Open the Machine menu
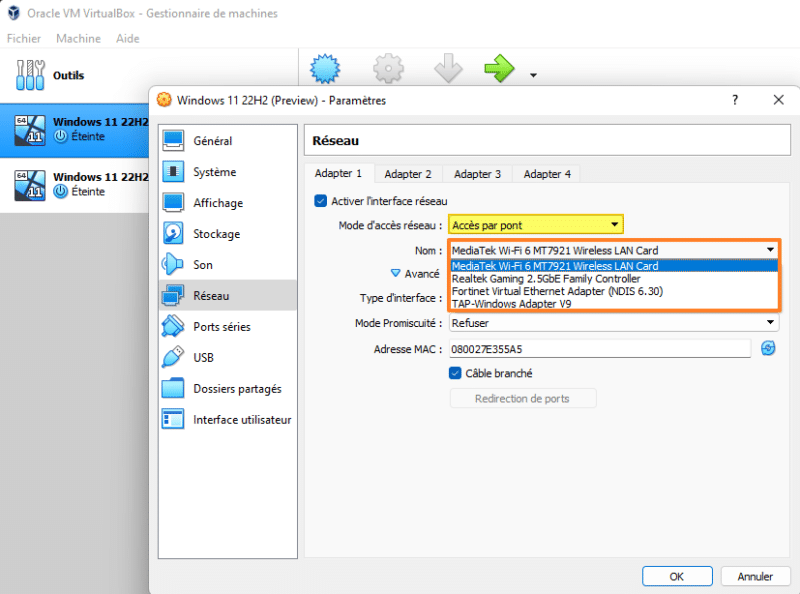Viewport: 800px width, 594px height. (78, 38)
